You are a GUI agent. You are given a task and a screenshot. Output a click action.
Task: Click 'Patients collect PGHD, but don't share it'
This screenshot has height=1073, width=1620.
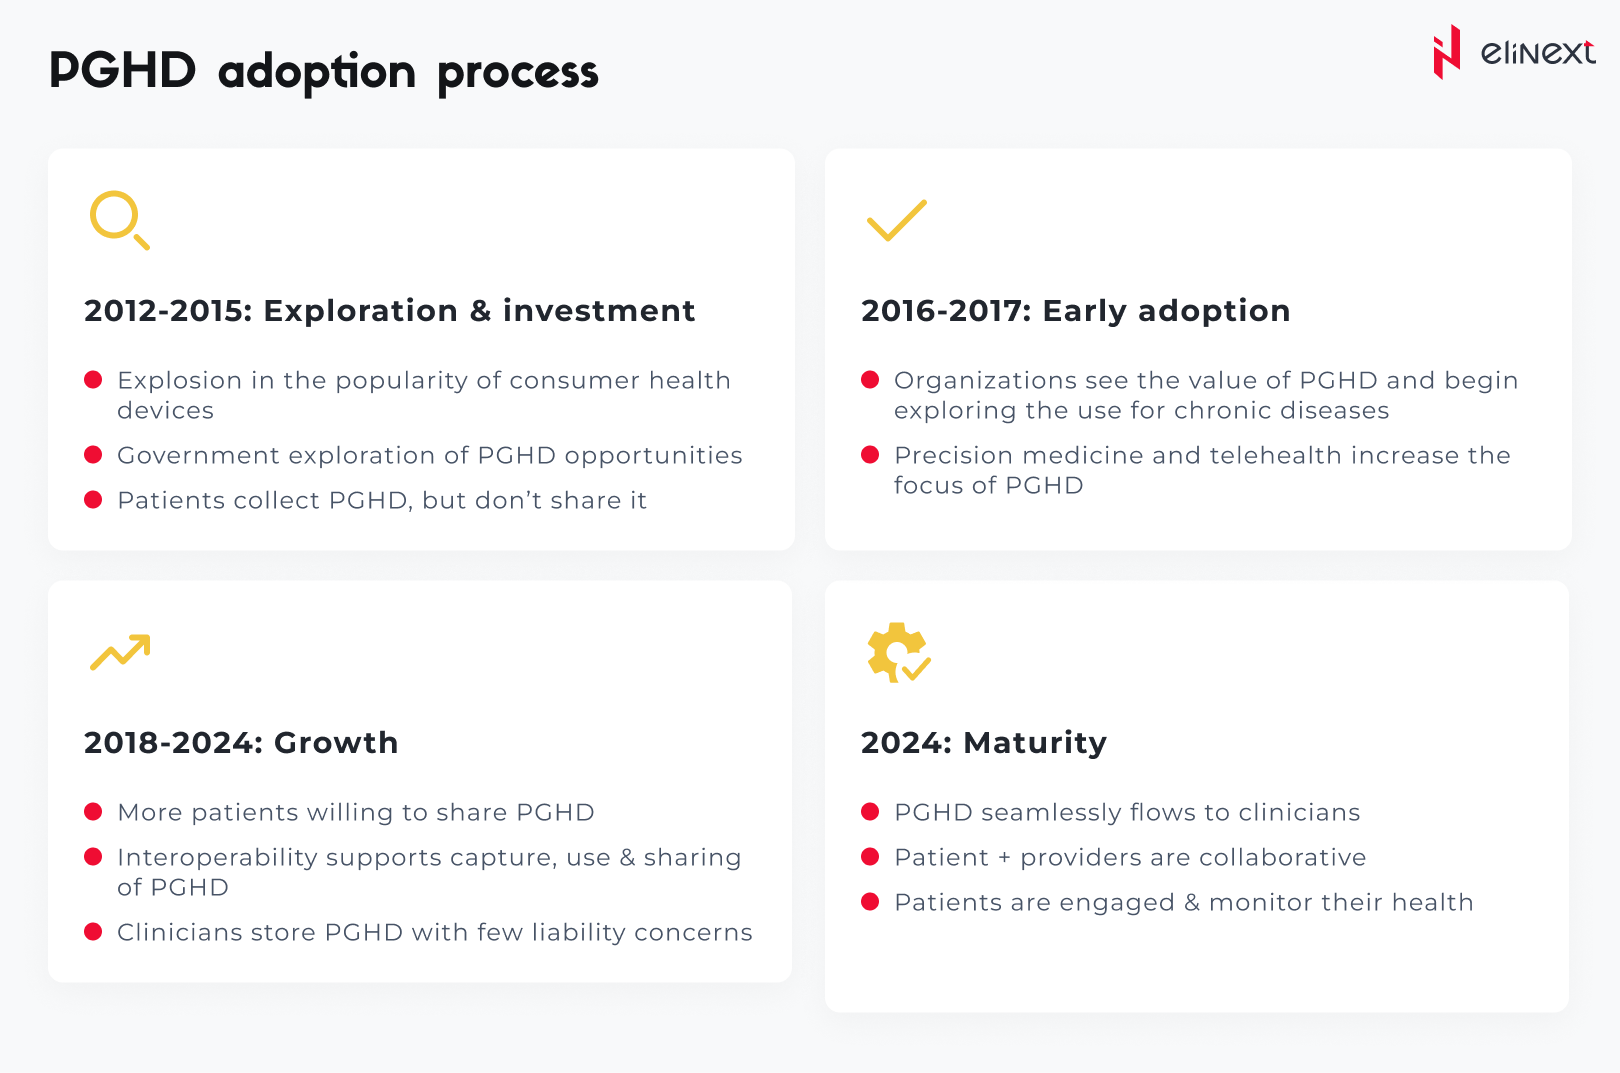tap(382, 500)
